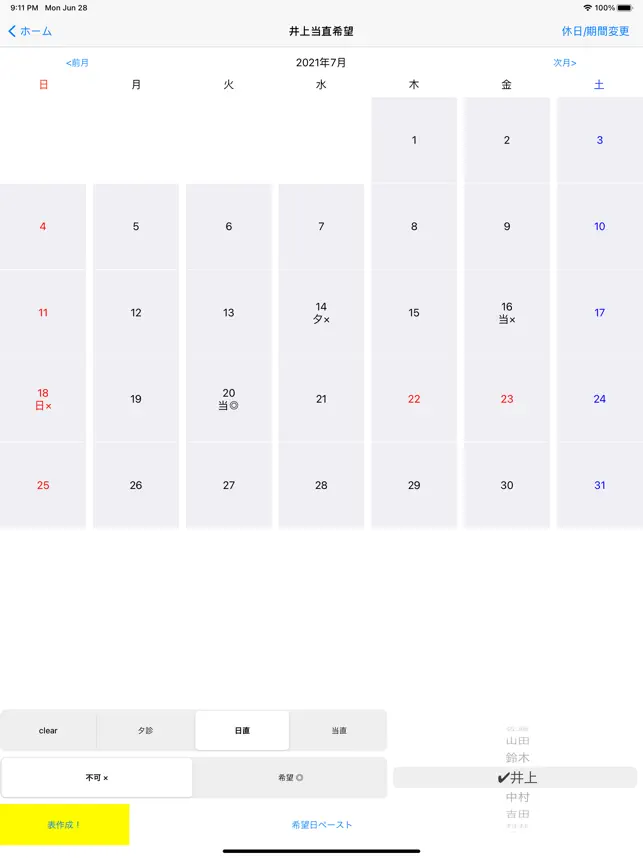Screen dimensions: 643x858
Task: Select the 日直 segment
Action: [242, 731]
